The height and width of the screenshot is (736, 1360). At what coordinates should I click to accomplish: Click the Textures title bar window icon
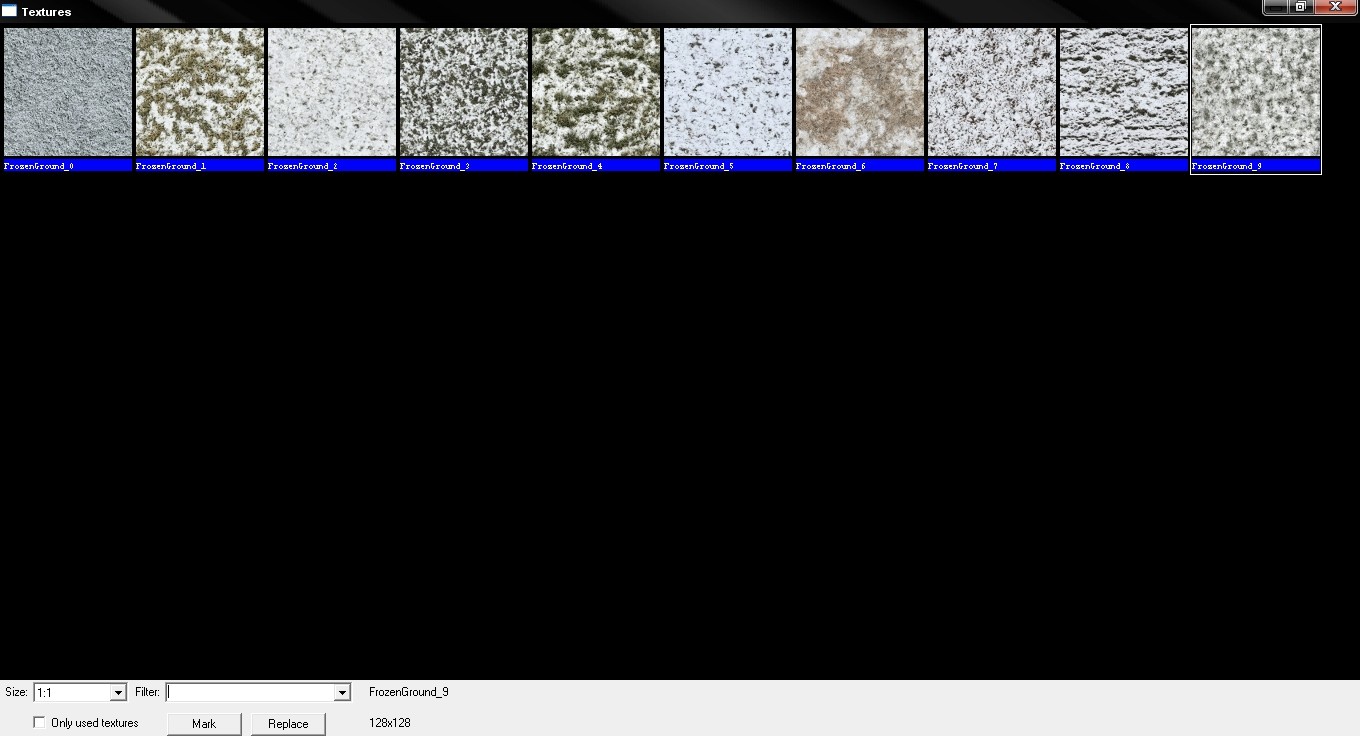pos(9,12)
